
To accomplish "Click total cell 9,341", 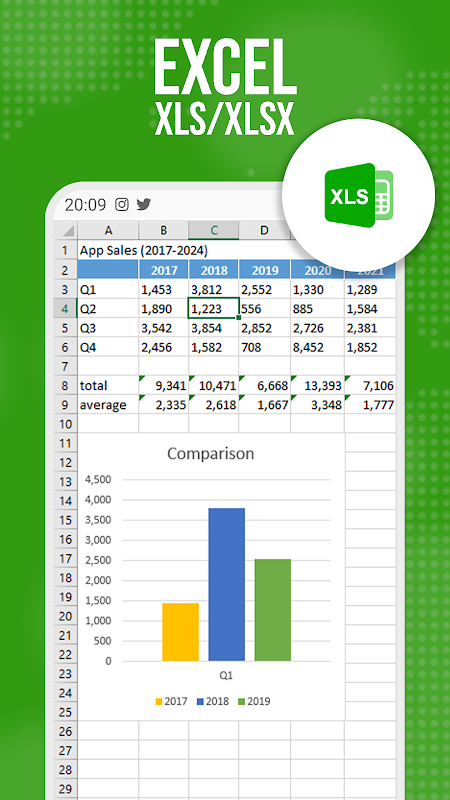I will tap(163, 385).
